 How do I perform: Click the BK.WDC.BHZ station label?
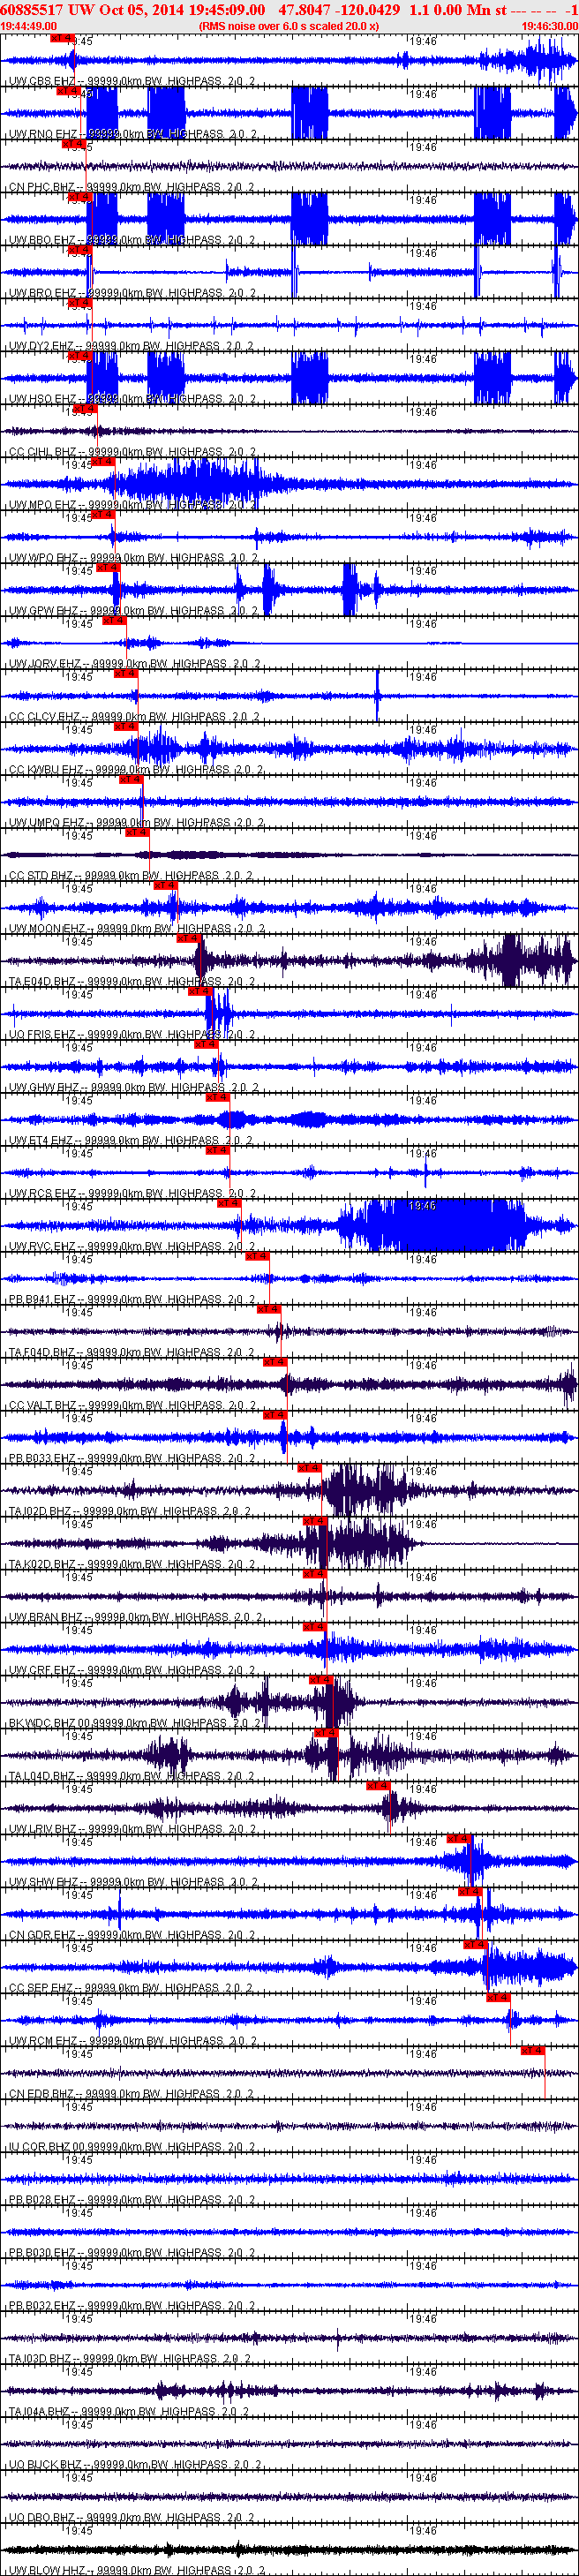[x=42, y=1723]
